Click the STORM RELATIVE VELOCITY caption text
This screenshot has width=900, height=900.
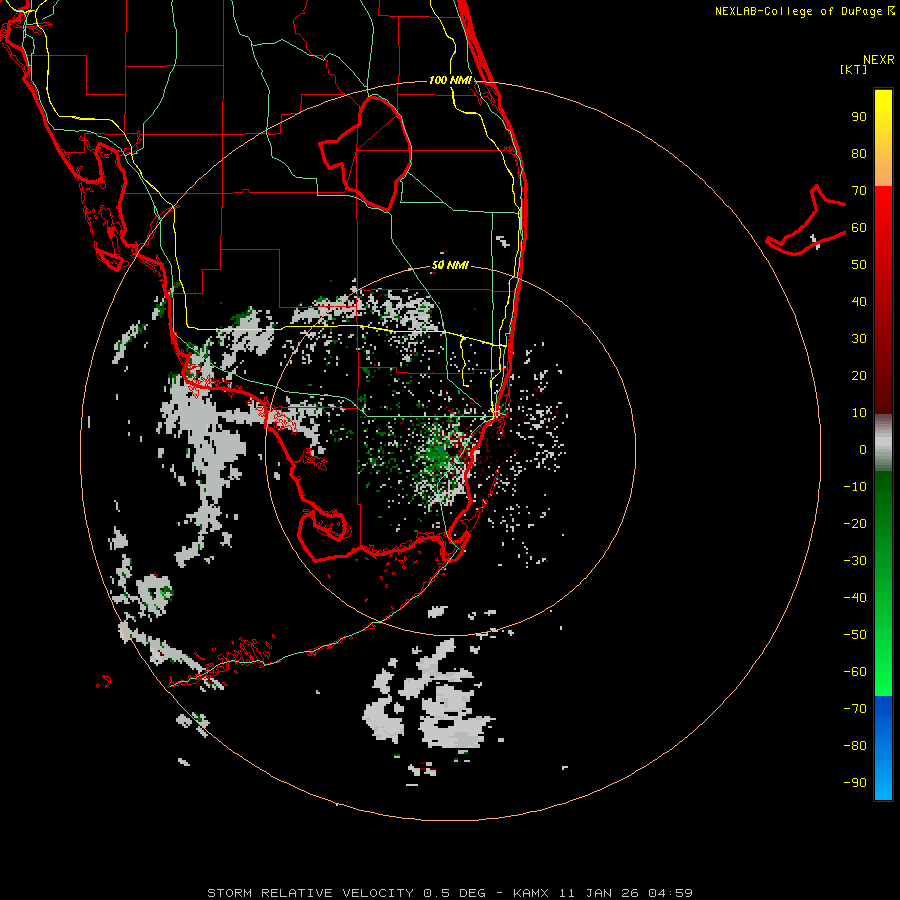[310, 893]
